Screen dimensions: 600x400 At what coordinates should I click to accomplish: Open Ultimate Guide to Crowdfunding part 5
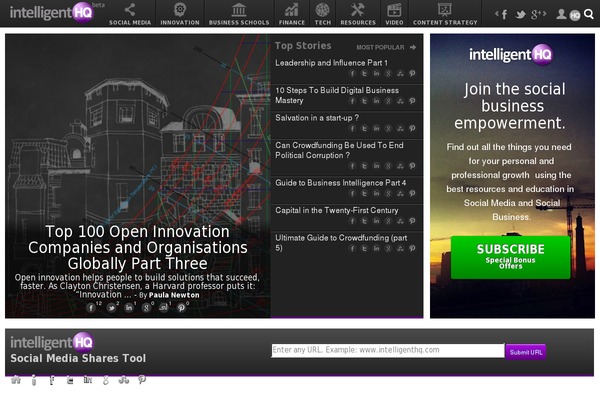(x=341, y=243)
